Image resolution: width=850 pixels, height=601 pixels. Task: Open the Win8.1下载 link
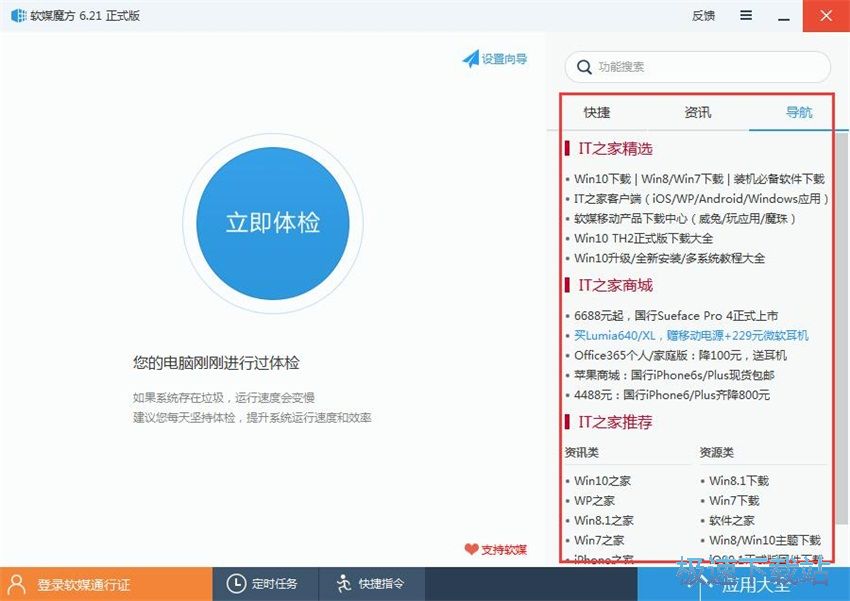coord(739,481)
